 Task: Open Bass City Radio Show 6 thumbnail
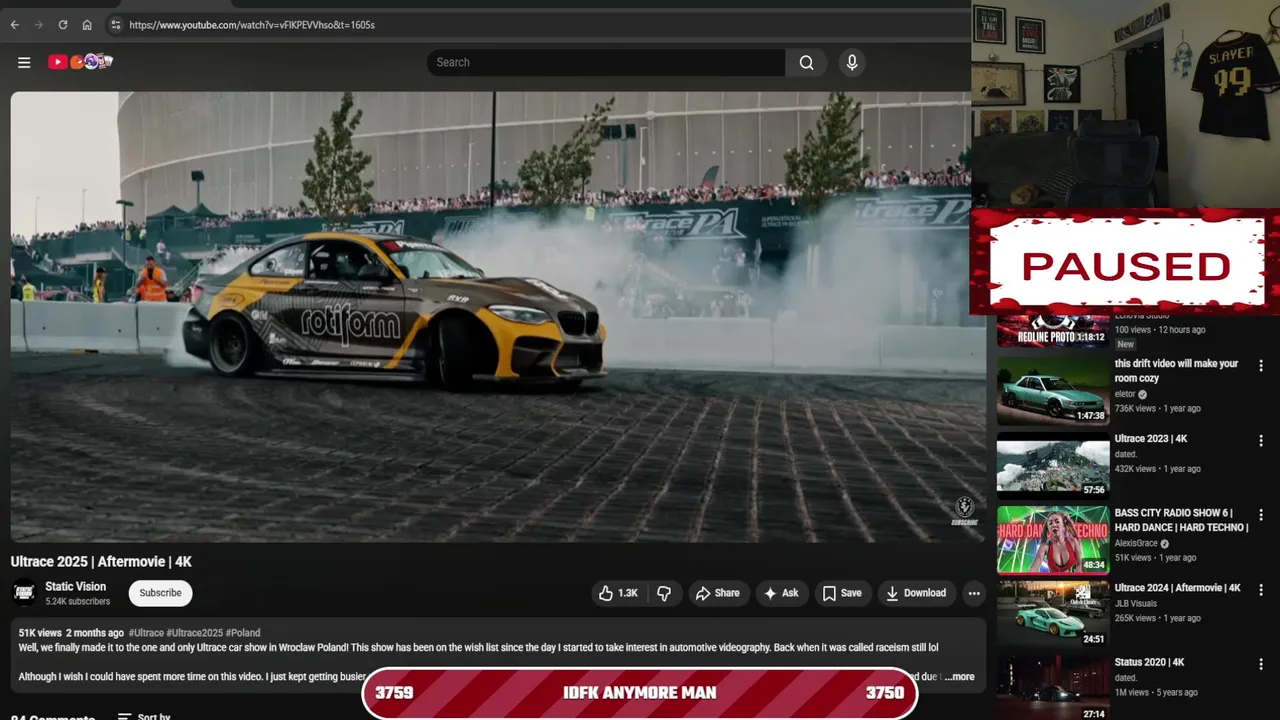pyautogui.click(x=1053, y=540)
